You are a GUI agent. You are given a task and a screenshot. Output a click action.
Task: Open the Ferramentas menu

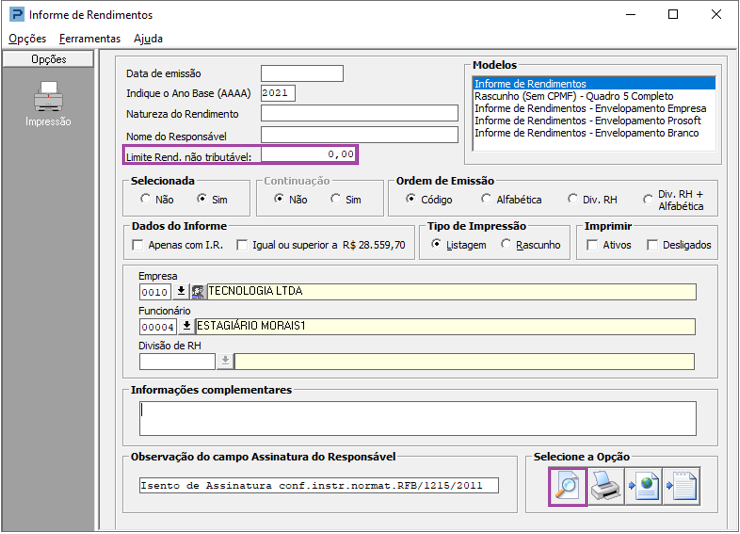90,39
